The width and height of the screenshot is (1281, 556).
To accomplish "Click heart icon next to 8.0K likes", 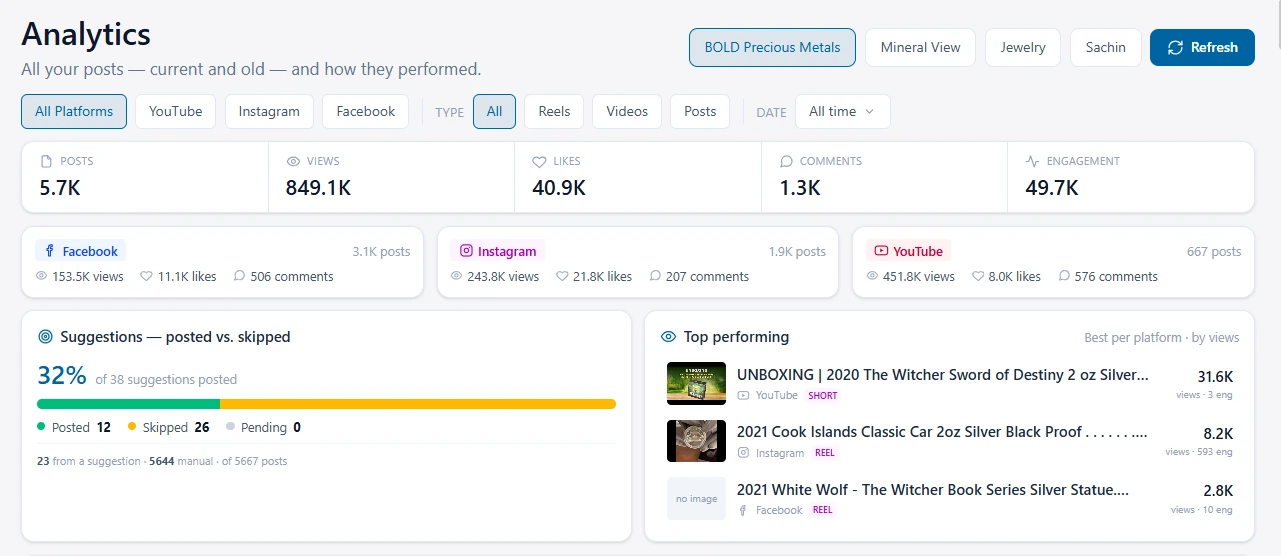I will click(x=978, y=276).
